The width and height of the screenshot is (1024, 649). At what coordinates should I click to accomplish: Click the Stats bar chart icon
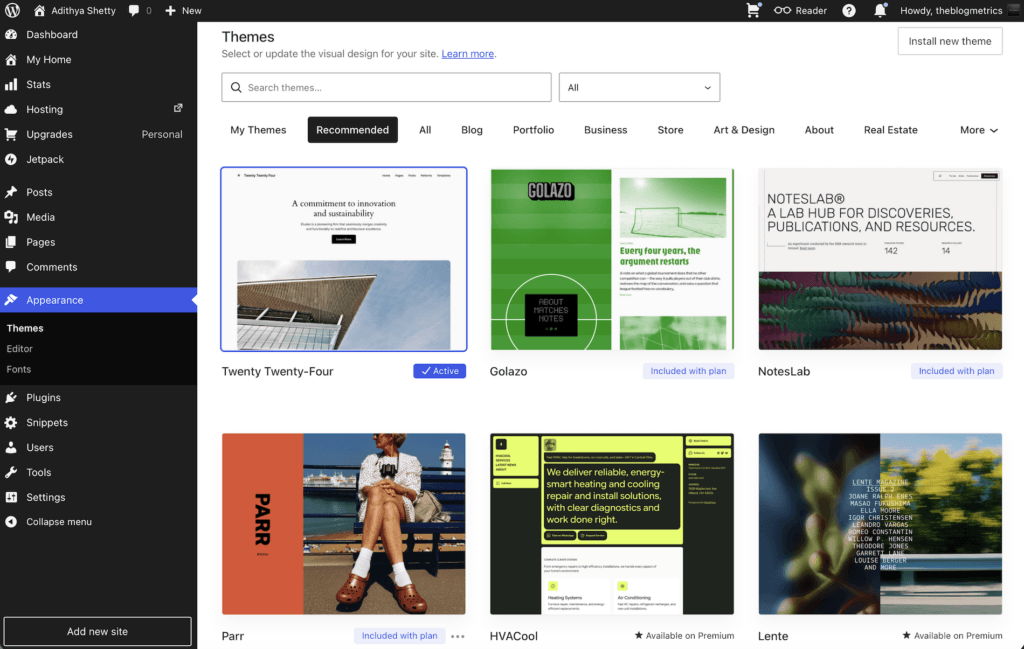[11, 84]
